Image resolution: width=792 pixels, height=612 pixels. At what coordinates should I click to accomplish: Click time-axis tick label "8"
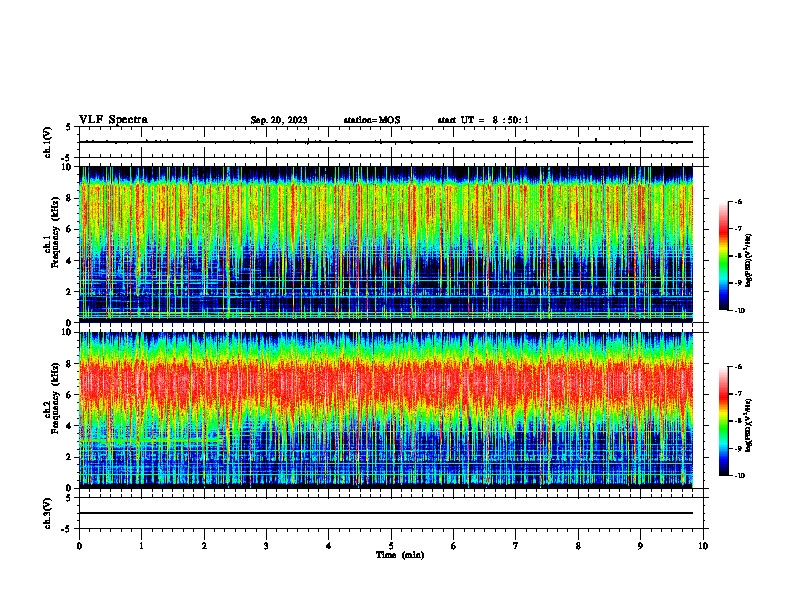pos(578,546)
